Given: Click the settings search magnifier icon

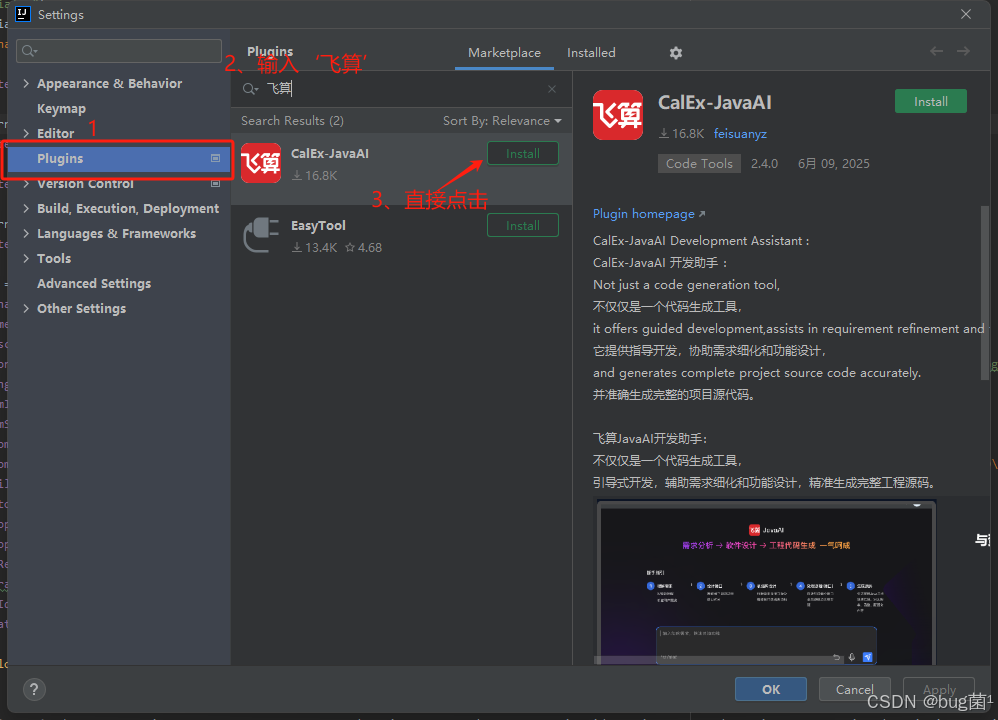Looking at the screenshot, I should 29,51.
